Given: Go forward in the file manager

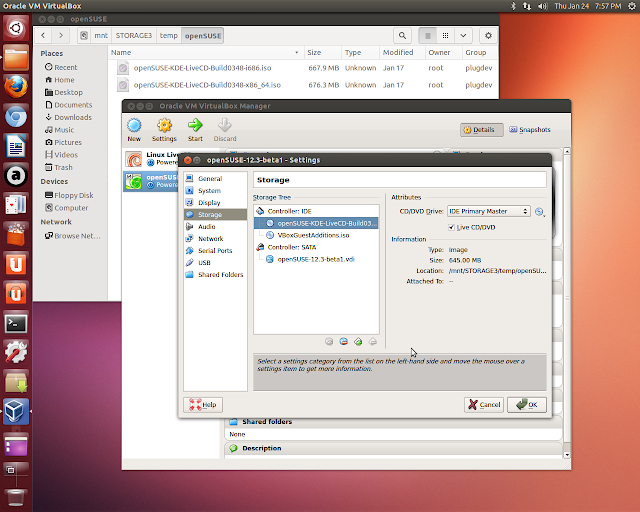Looking at the screenshot, I should coord(61,36).
